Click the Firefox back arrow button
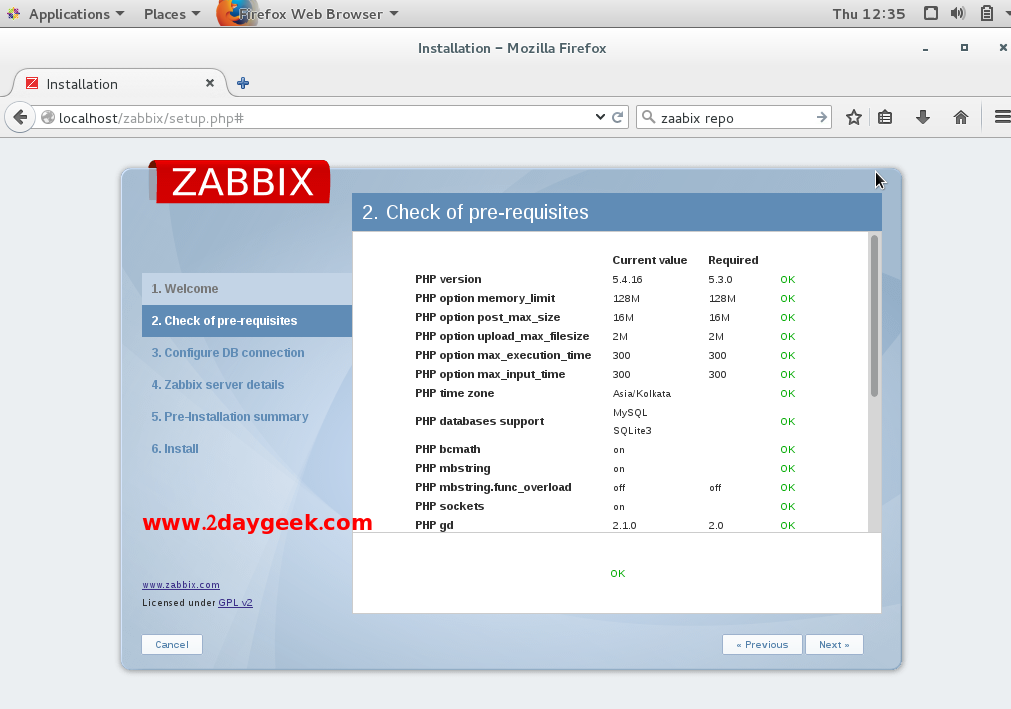 pos(20,117)
